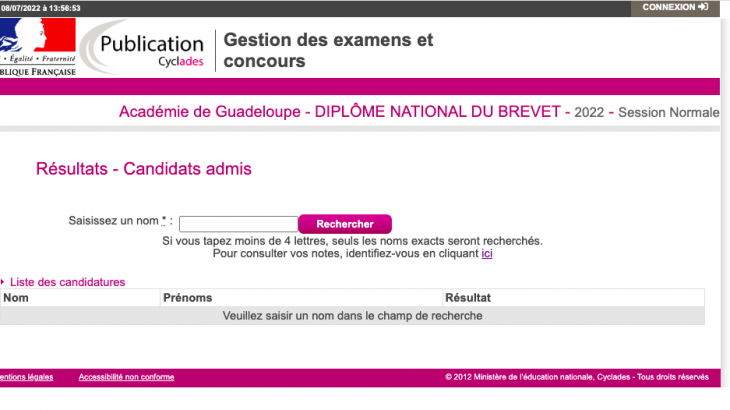
Task: Click the required asterisk after 'Saisissez un nom'
Action: point(164,220)
